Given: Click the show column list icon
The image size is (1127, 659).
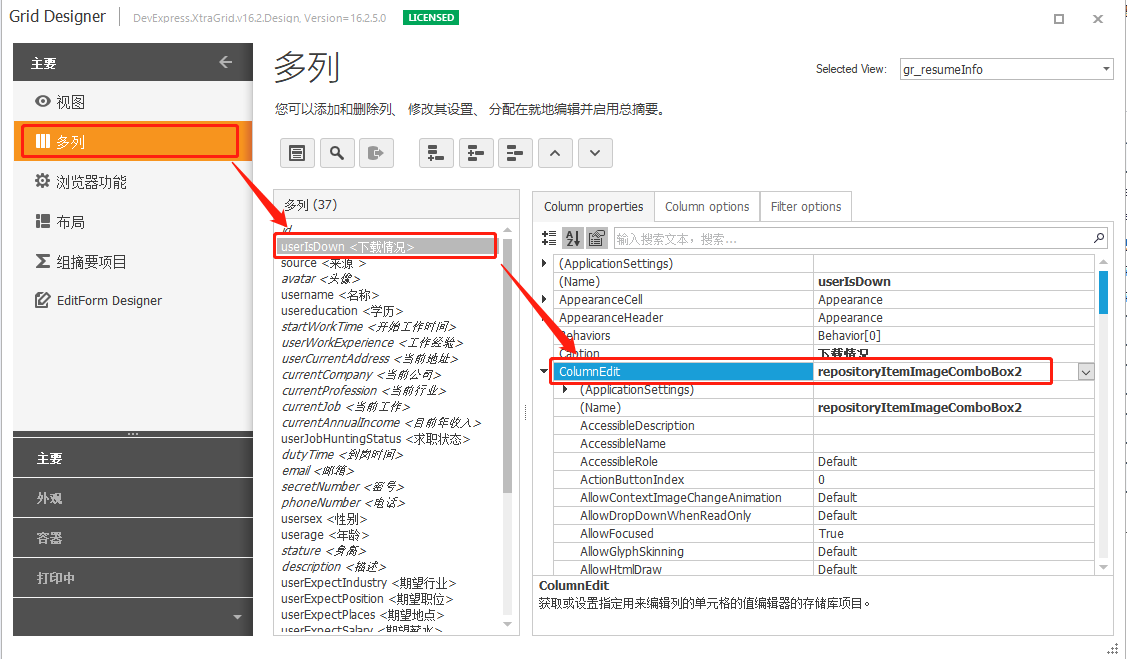Looking at the screenshot, I should (297, 152).
